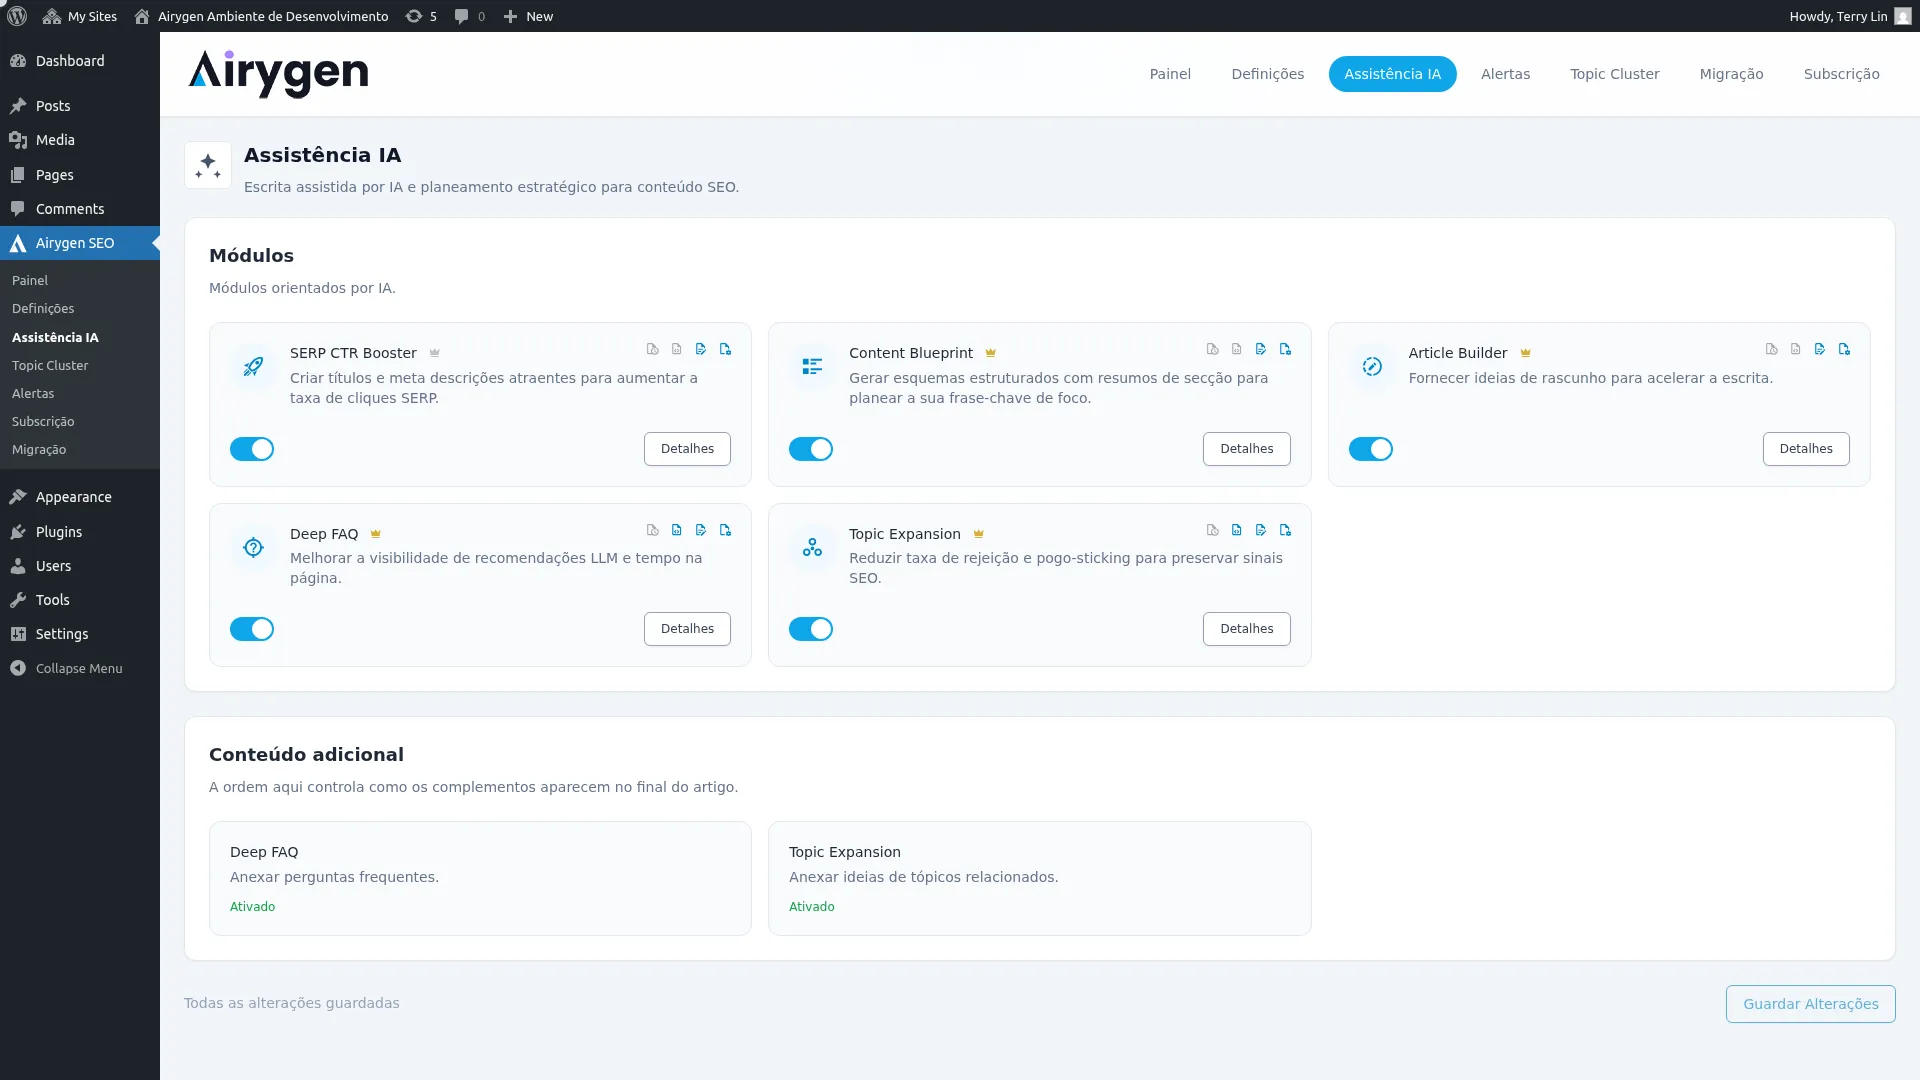Open the Definições top tab
Screen dimensions: 1920x1080
(x=1268, y=74)
